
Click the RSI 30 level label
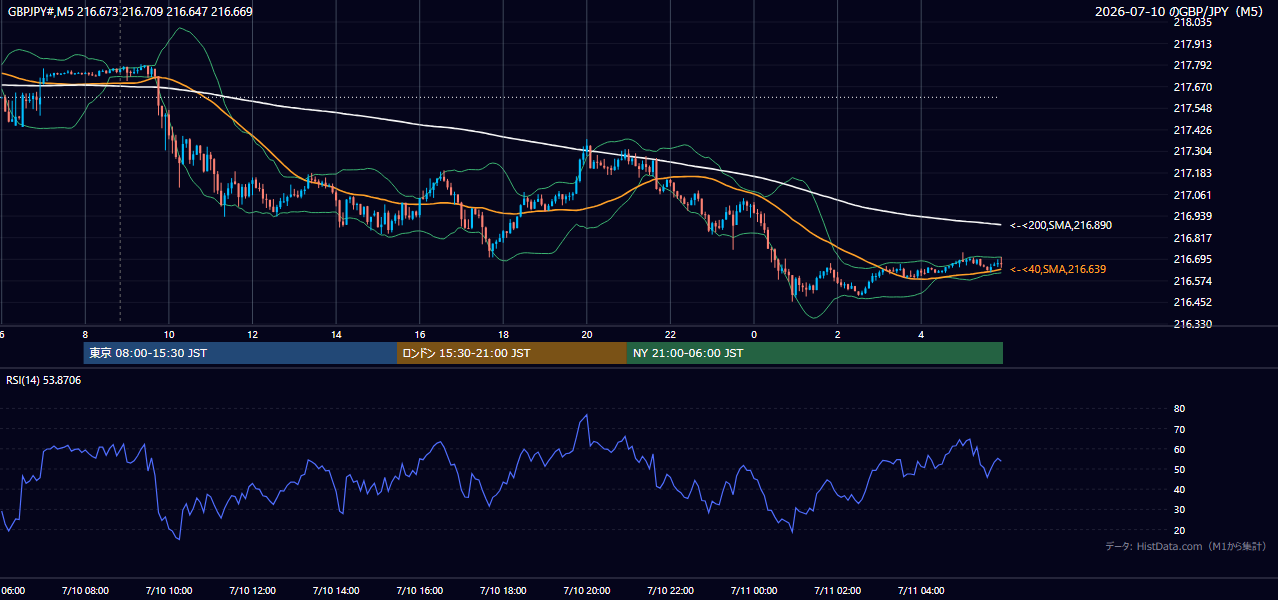[x=1179, y=510]
